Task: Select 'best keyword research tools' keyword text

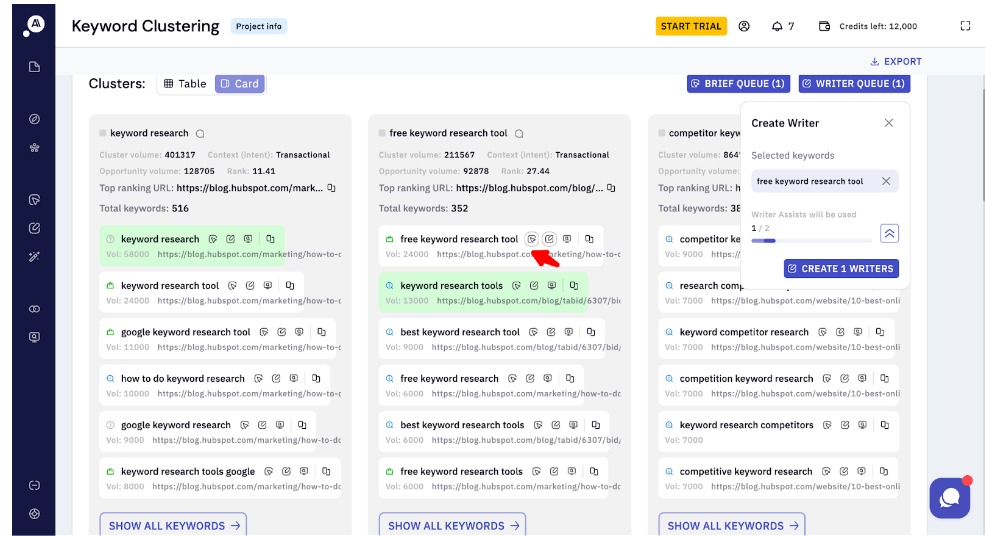Action: 462,425
